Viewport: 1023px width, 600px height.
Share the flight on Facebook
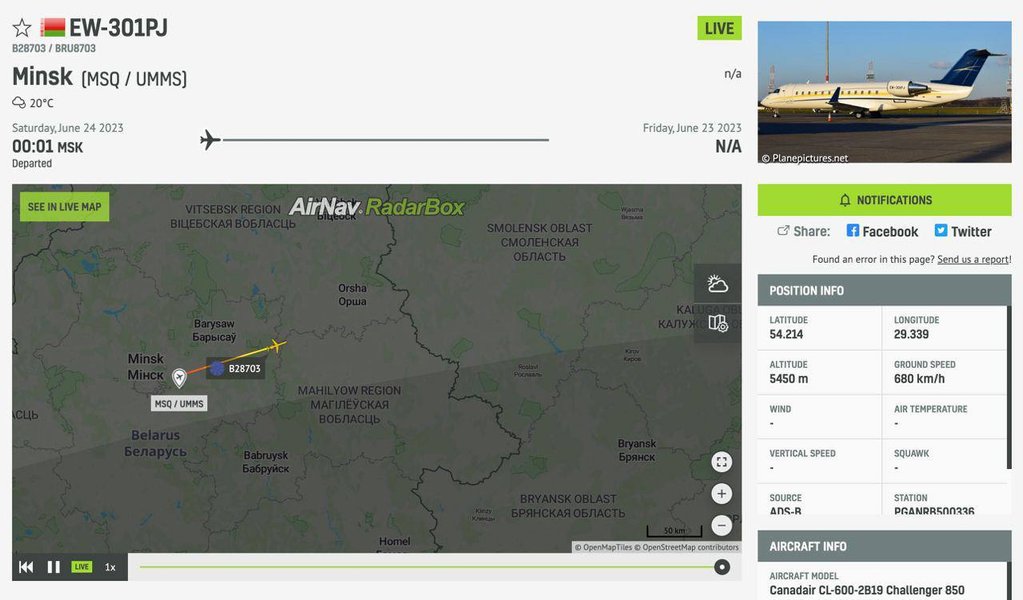882,232
